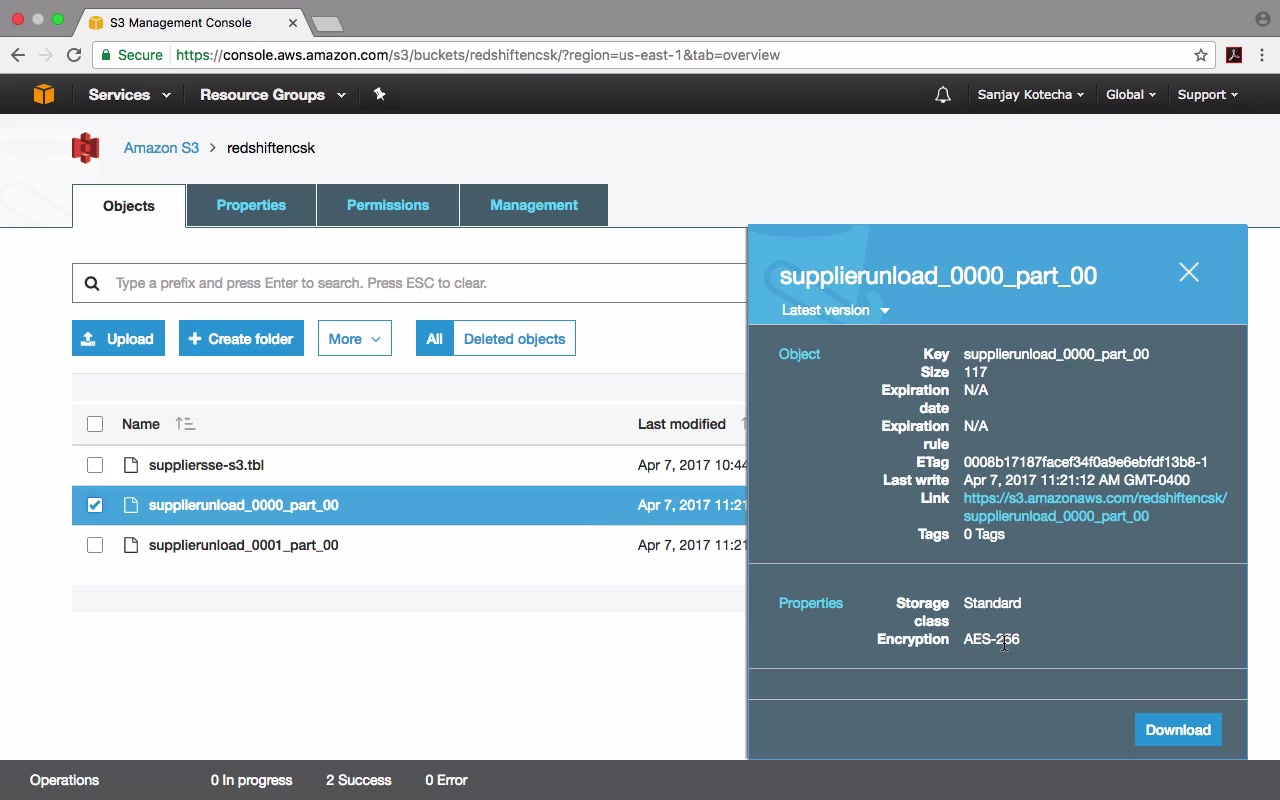The height and width of the screenshot is (800, 1280).
Task: Click the AWS orange cube home icon
Action: tap(44, 94)
